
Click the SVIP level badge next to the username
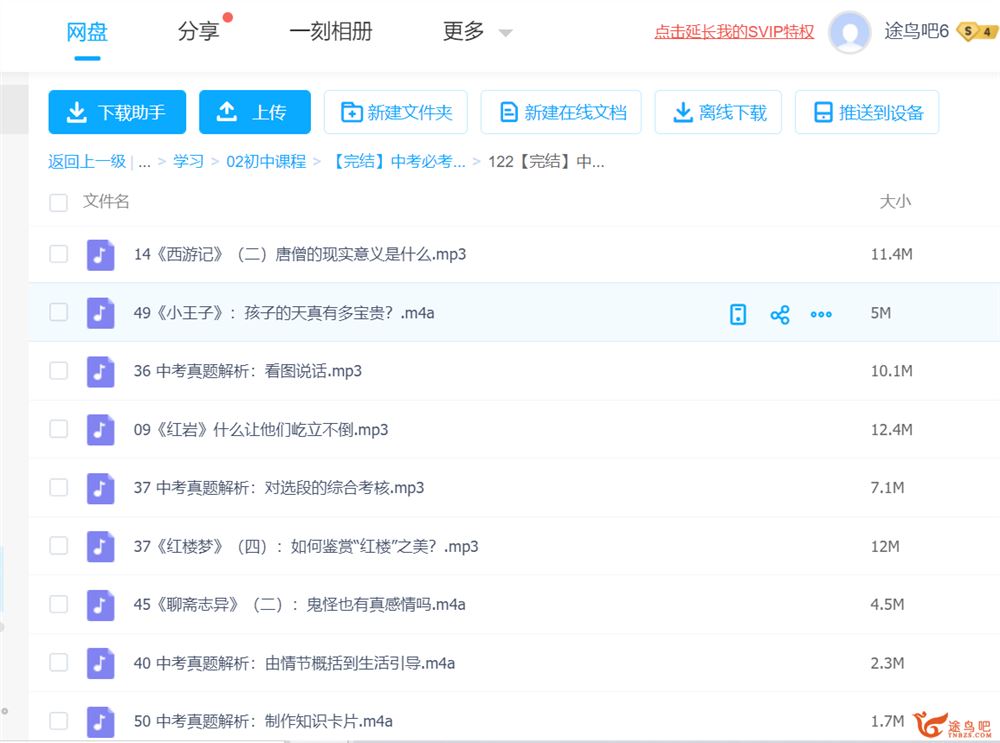coord(976,32)
